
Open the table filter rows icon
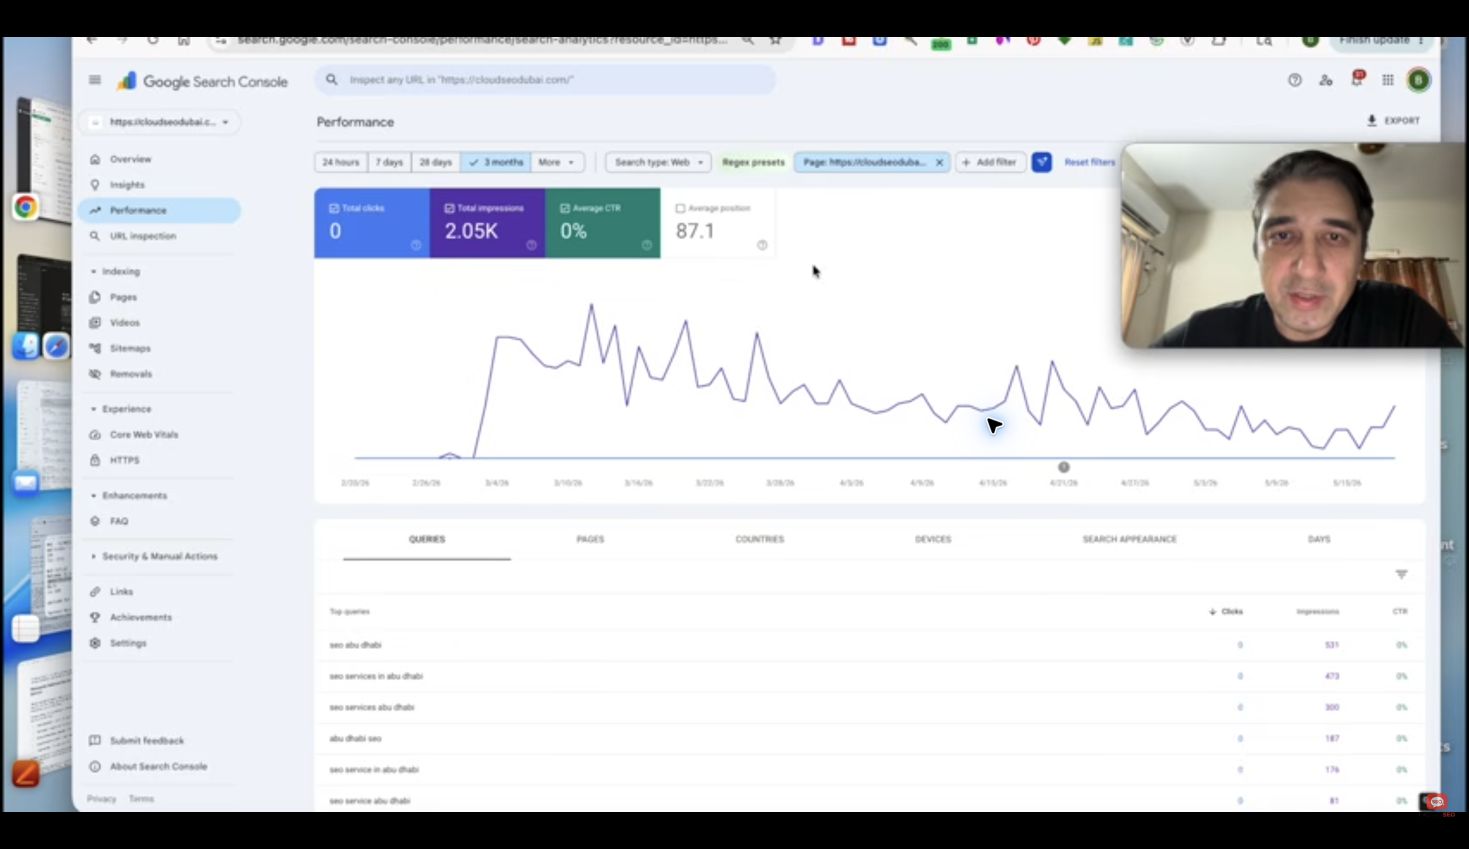pos(1401,574)
